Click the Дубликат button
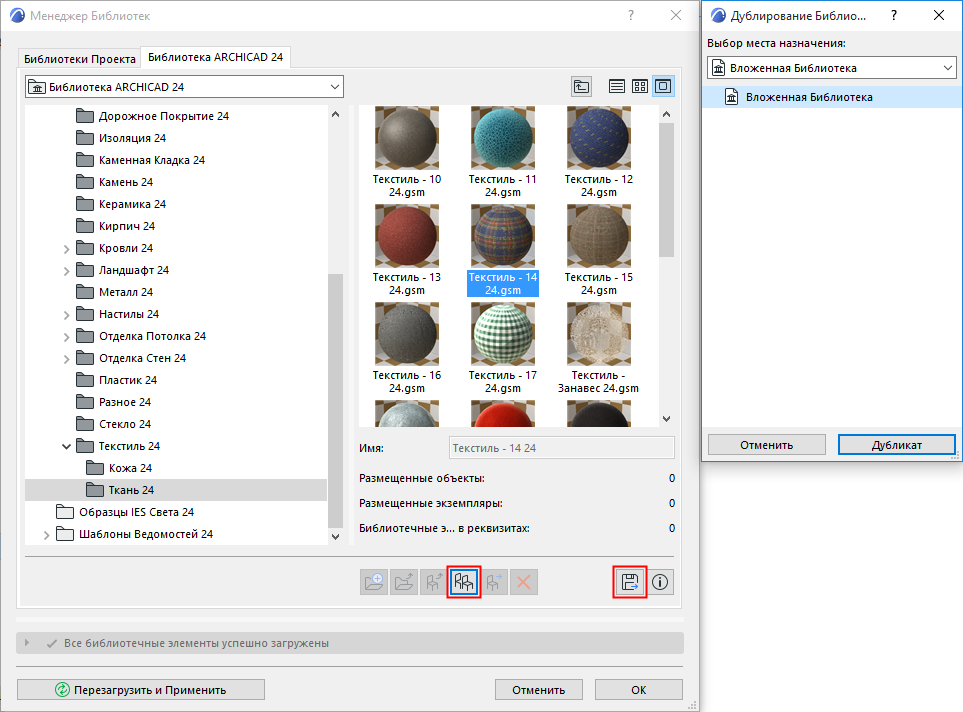963x712 pixels. click(897, 445)
